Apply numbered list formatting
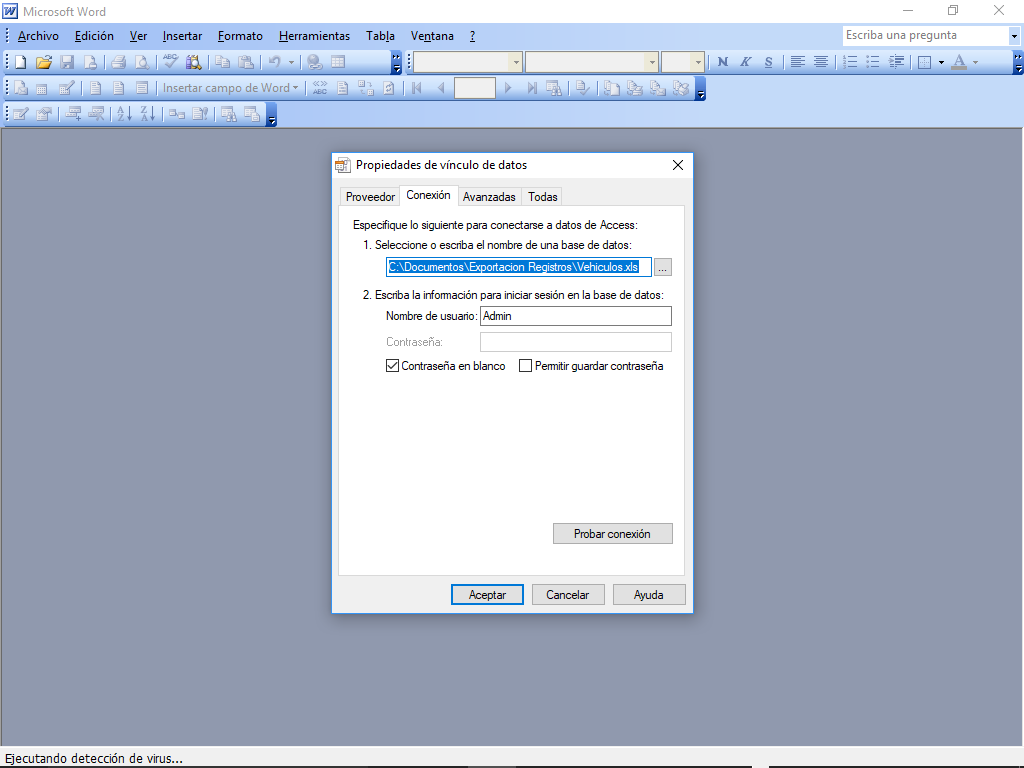Image resolution: width=1024 pixels, height=768 pixels. click(x=850, y=62)
